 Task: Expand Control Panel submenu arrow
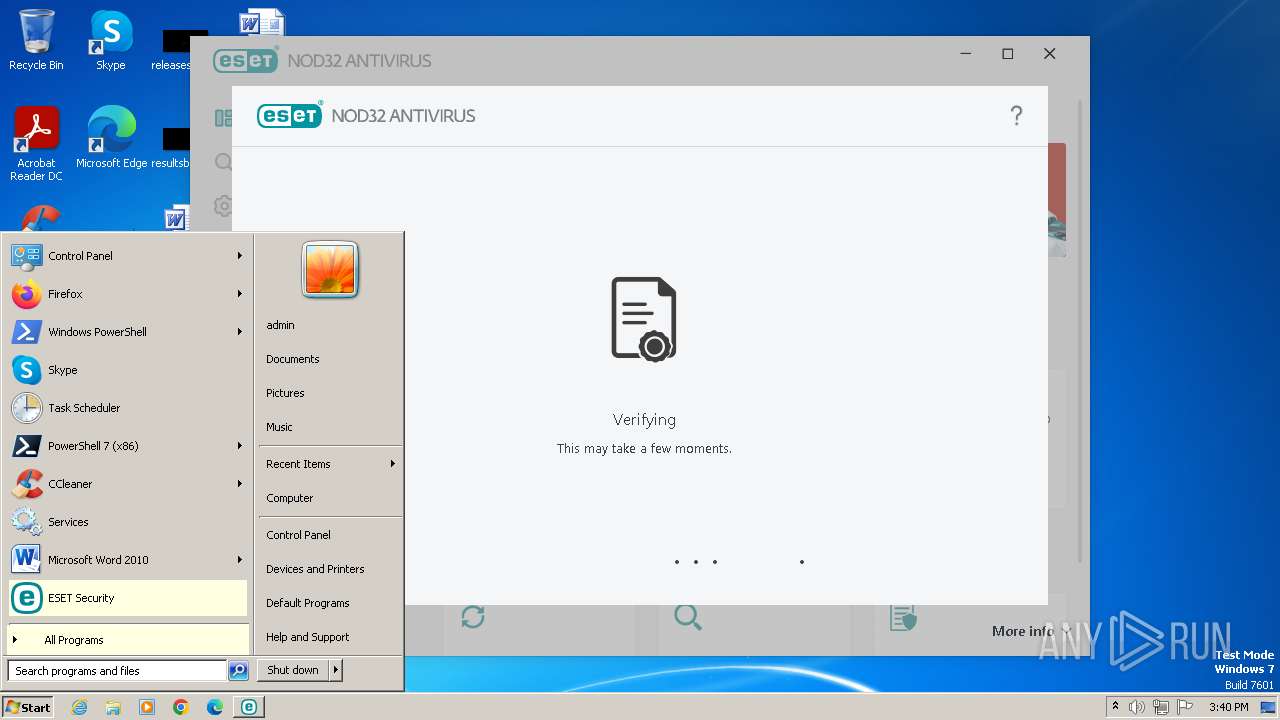240,256
